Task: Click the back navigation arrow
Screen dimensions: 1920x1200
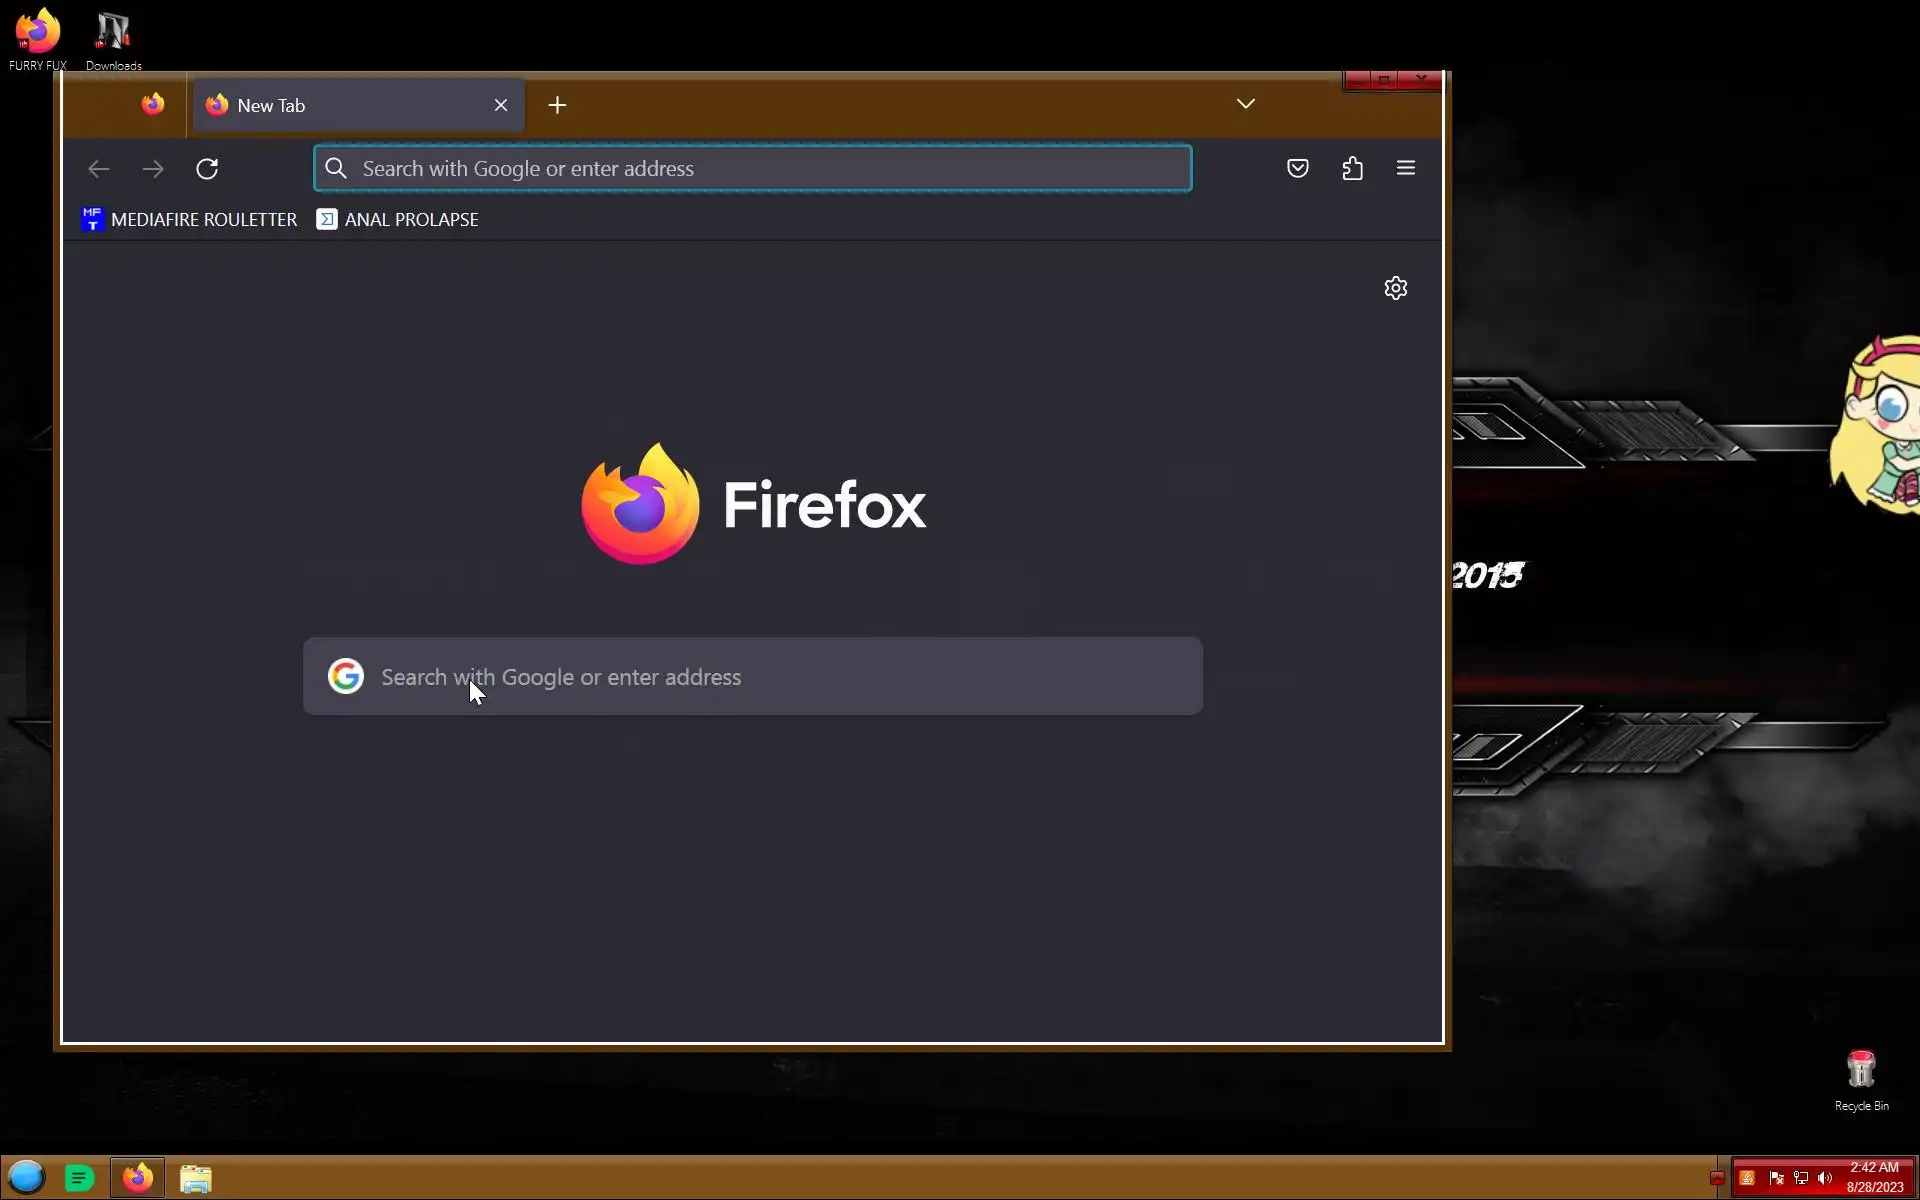Action: [98, 169]
